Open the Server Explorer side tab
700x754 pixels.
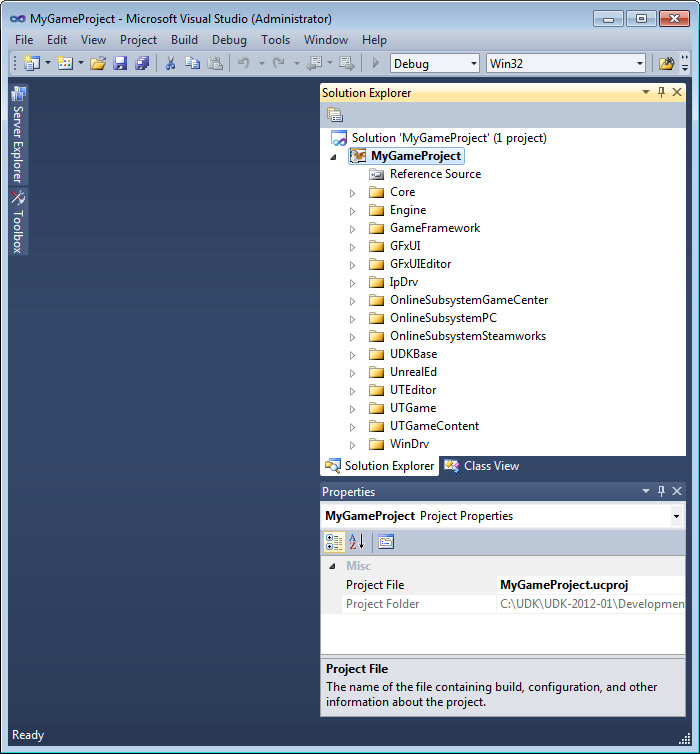point(18,135)
